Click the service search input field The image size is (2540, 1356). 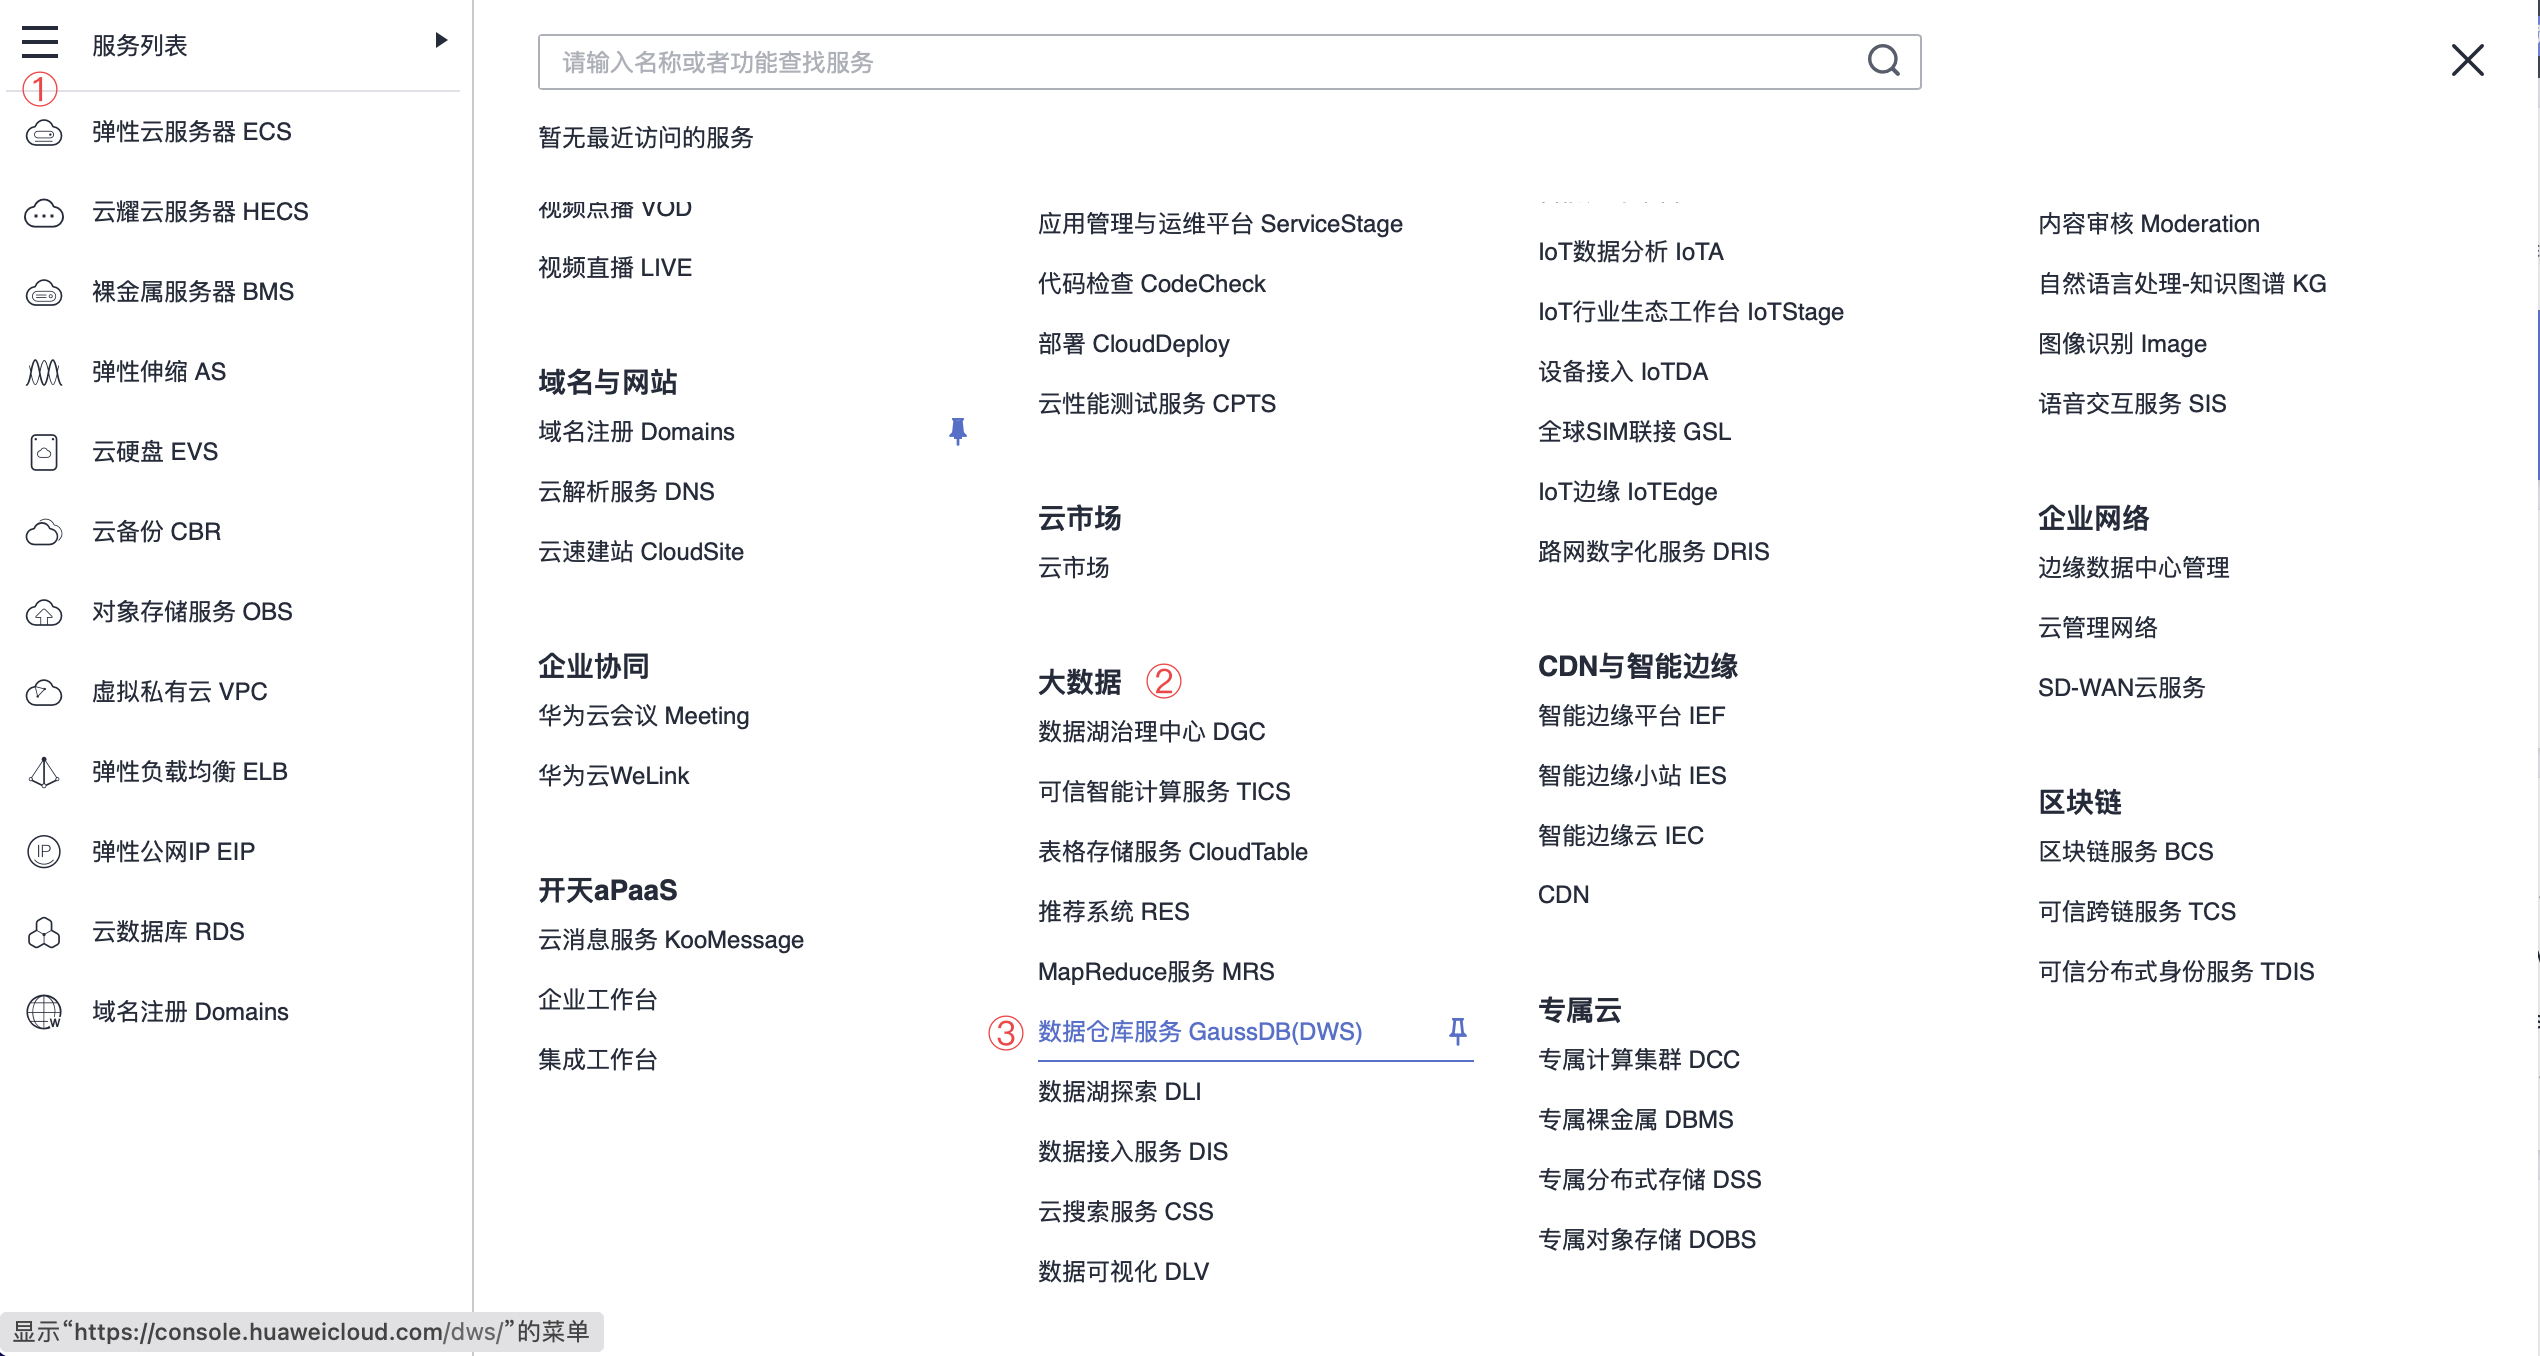[1200, 62]
